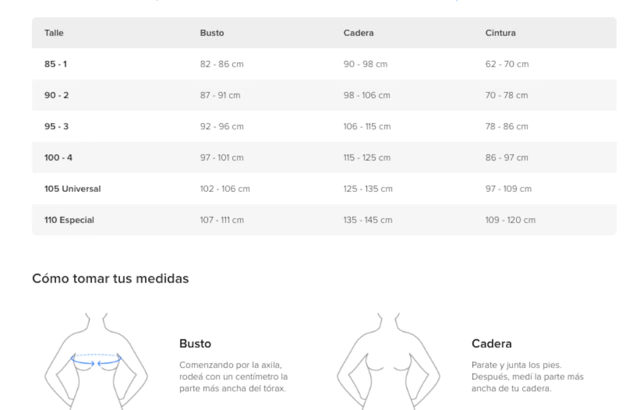Click the 102 - 106 cm bust value
This screenshot has width=640, height=410.
point(225,188)
